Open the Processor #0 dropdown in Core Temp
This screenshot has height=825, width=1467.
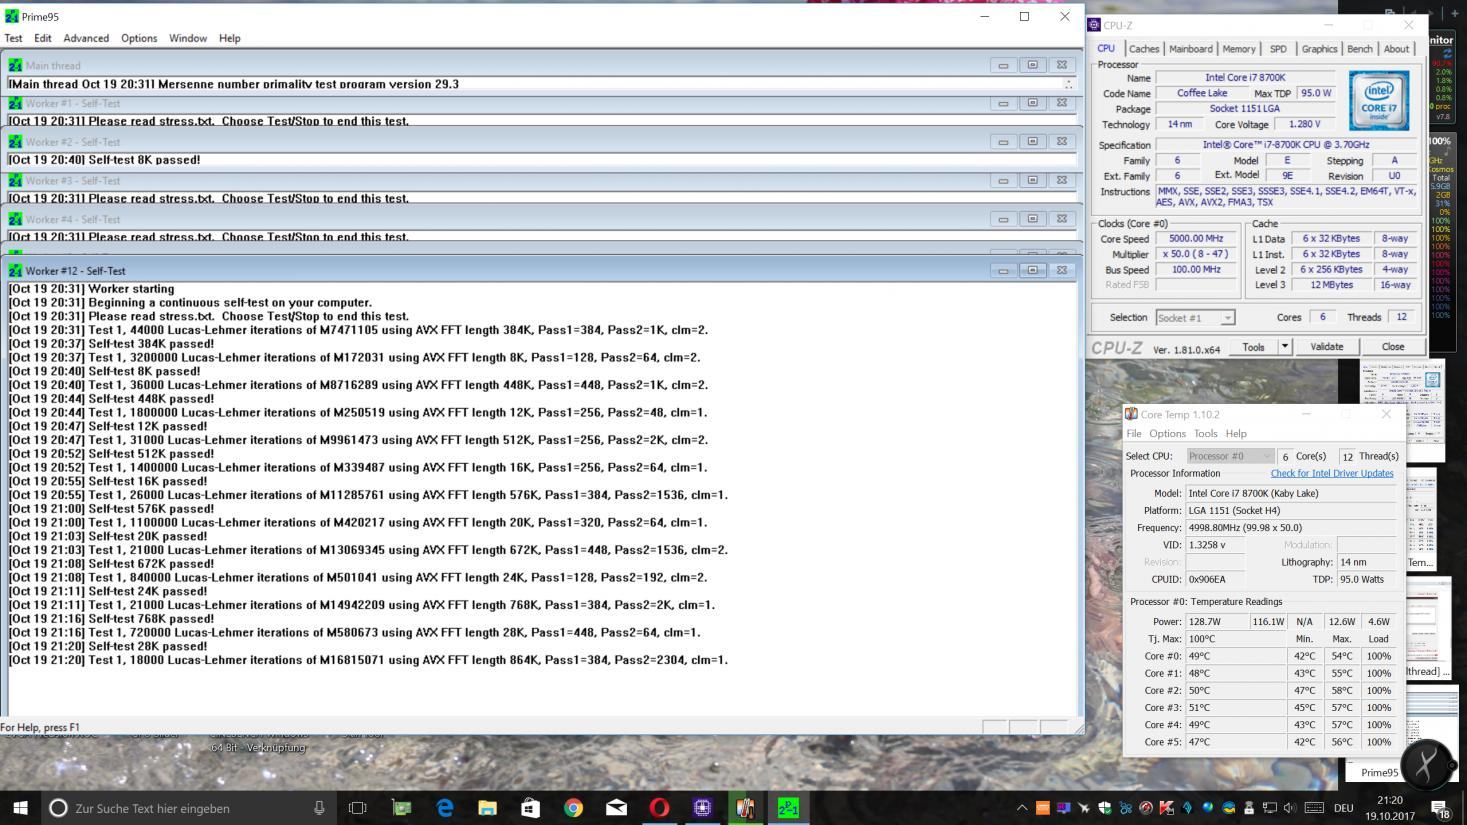(x=1230, y=456)
